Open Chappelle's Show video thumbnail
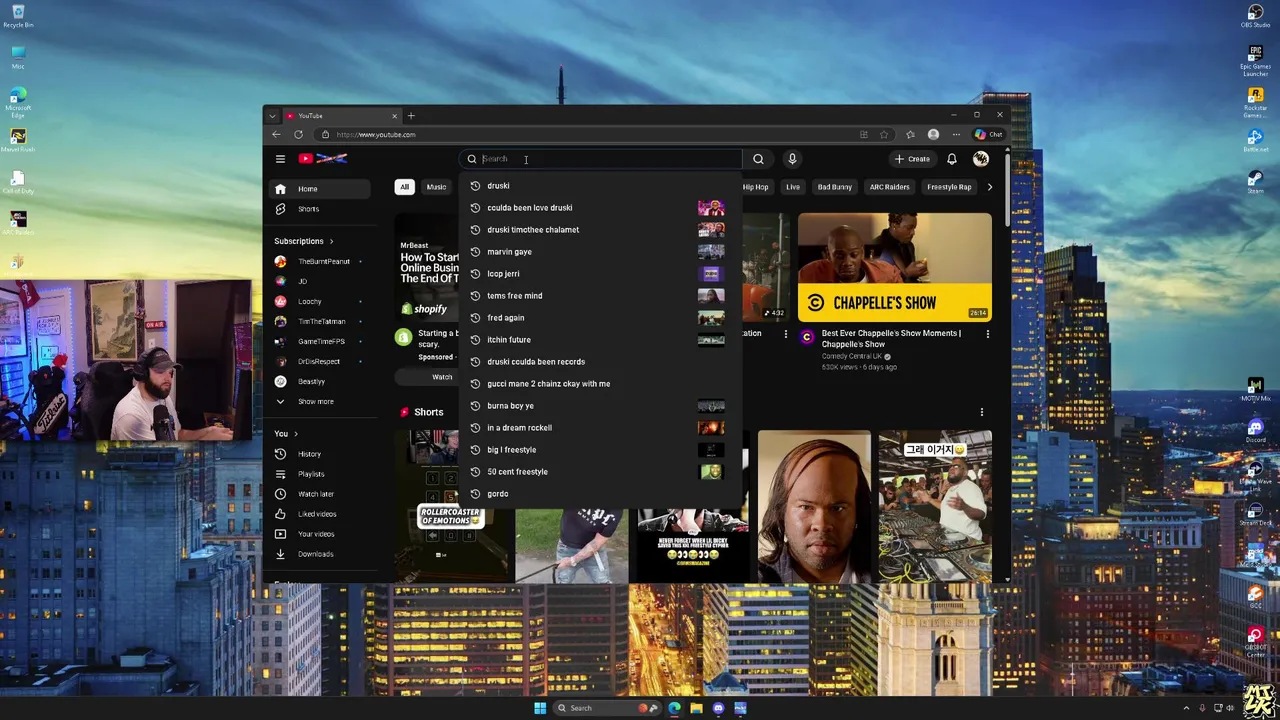The image size is (1280, 720). click(895, 266)
